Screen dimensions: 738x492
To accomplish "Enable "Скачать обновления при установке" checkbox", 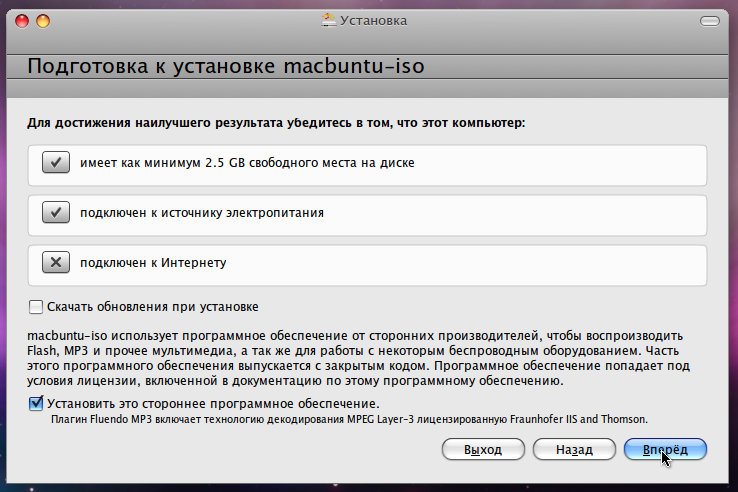I will click(x=37, y=307).
